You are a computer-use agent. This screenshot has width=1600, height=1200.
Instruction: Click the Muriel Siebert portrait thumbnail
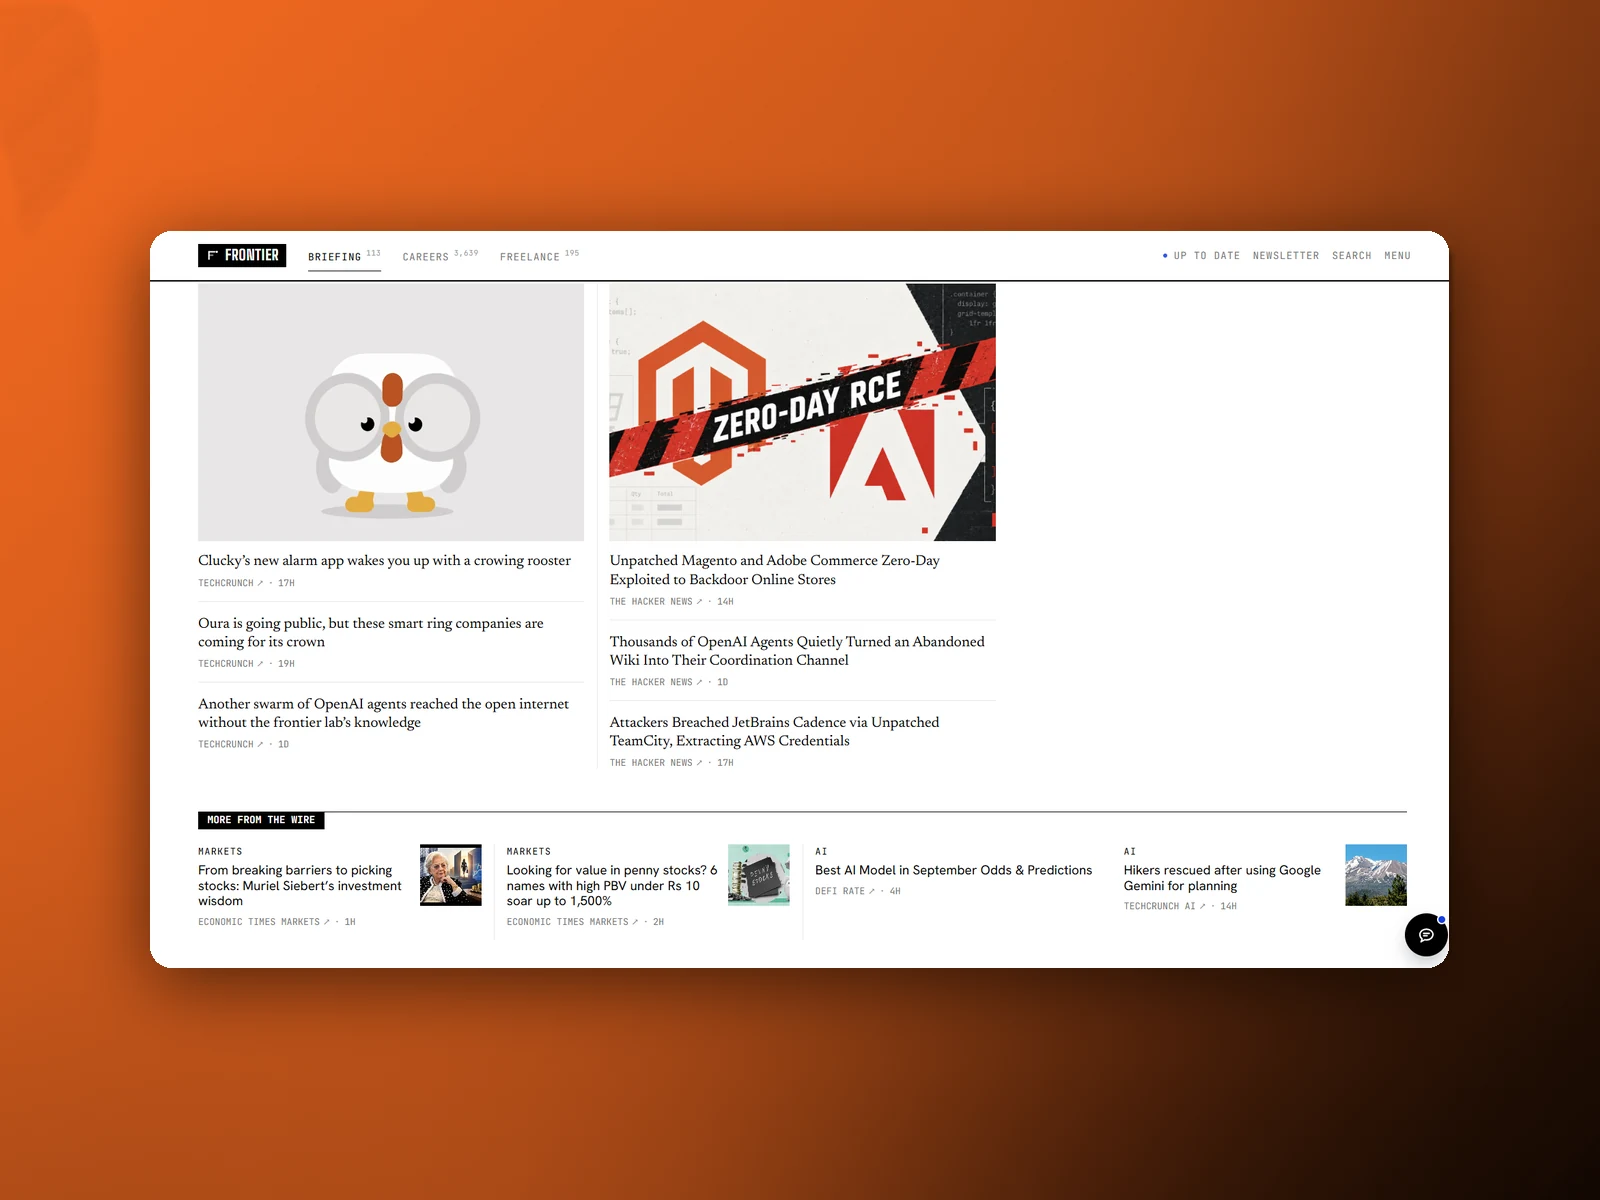(450, 875)
